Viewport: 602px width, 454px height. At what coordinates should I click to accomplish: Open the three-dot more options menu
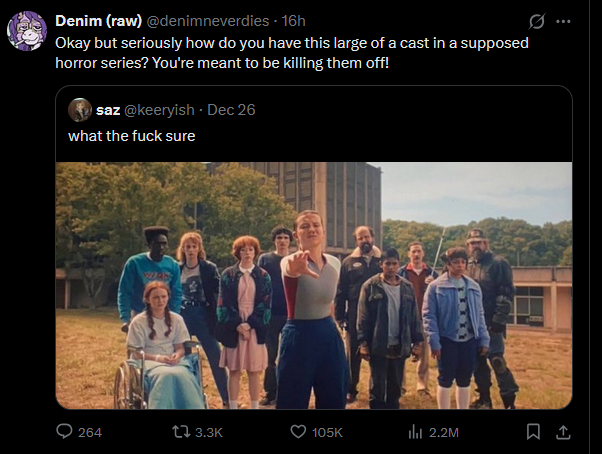click(563, 21)
